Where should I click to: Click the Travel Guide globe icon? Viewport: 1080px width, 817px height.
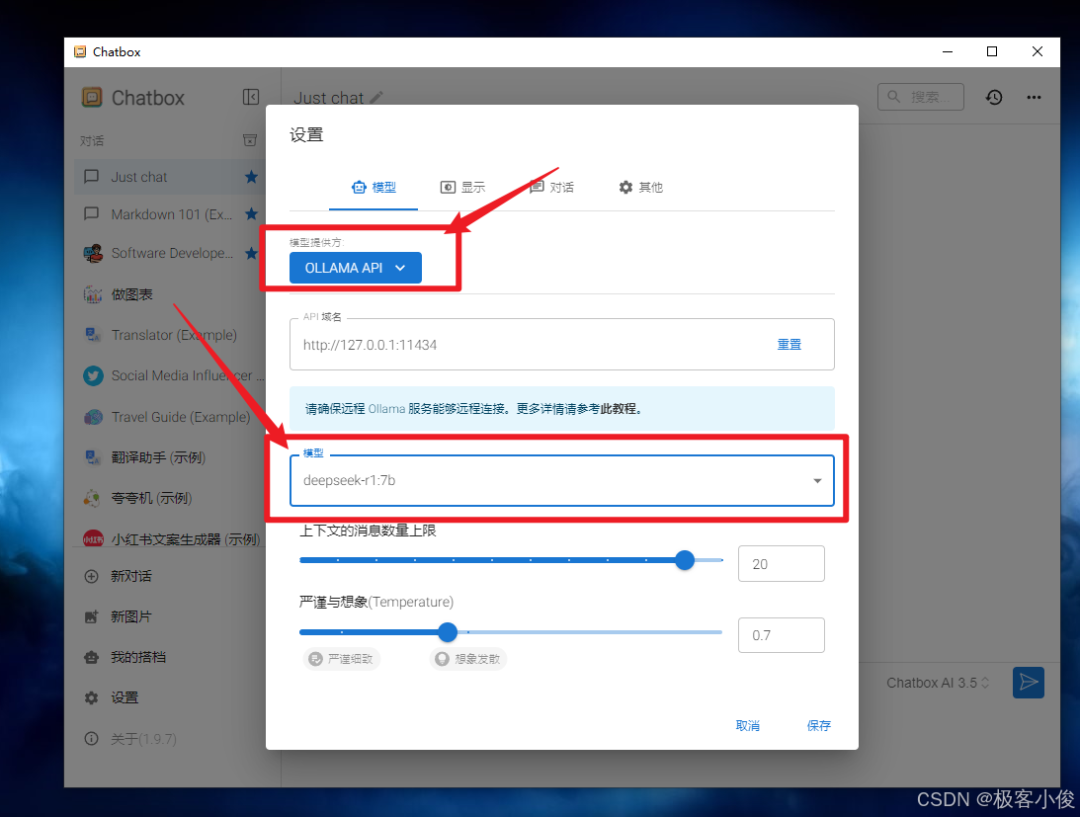(93, 417)
